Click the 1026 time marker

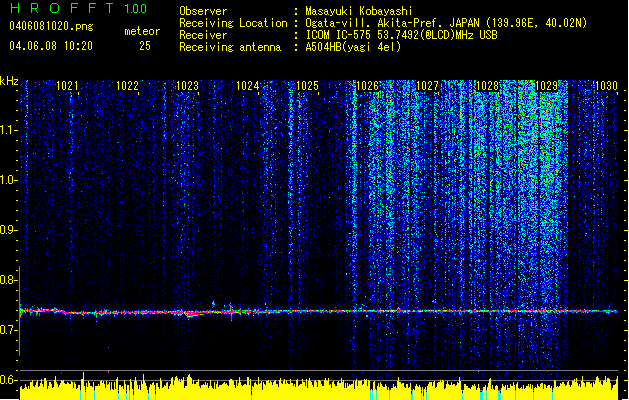(367, 85)
